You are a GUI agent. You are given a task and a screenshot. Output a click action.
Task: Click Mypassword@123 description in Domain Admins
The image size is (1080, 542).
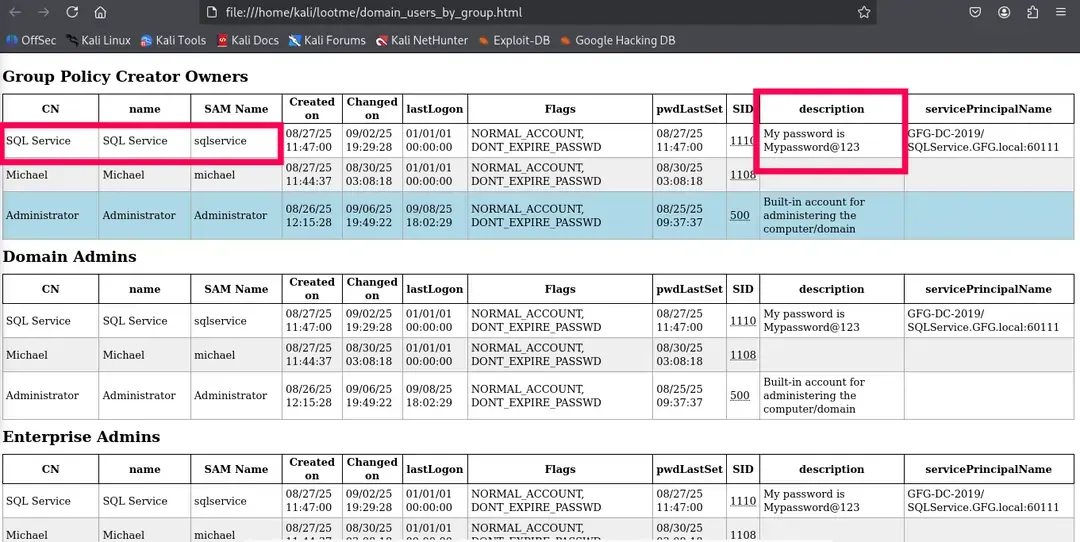tap(811, 321)
